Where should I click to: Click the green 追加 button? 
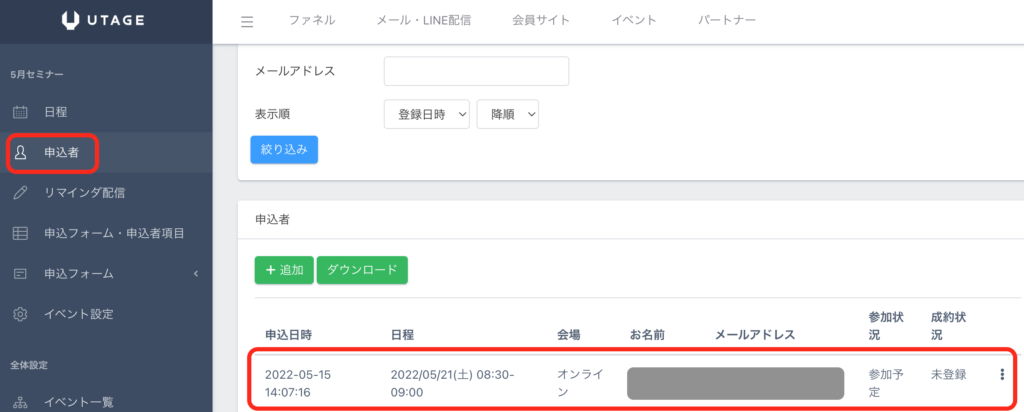coord(284,270)
